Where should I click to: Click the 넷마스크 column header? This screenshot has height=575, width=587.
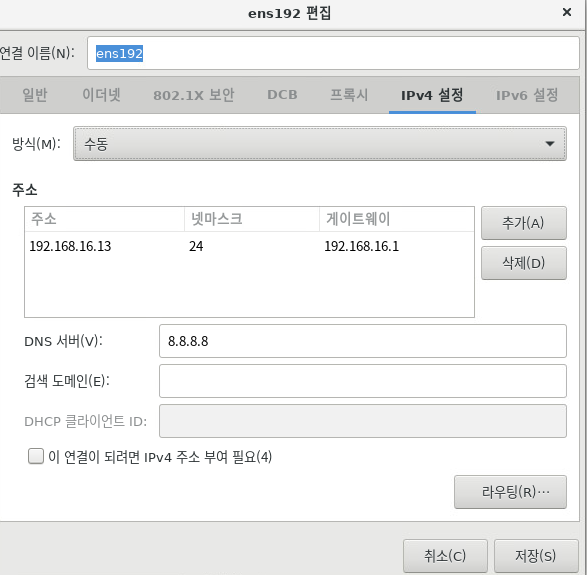point(252,219)
